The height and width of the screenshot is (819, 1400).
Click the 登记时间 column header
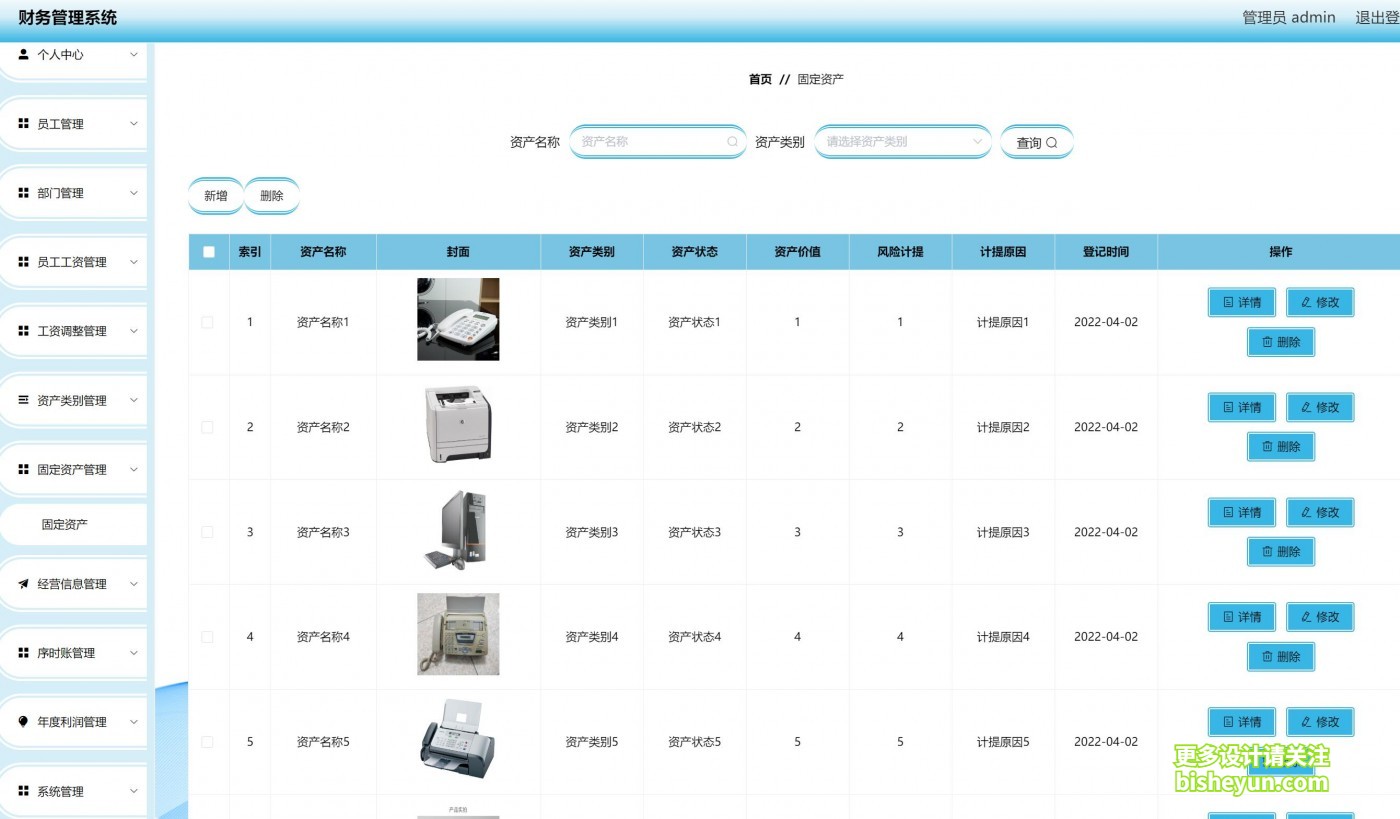point(1106,252)
